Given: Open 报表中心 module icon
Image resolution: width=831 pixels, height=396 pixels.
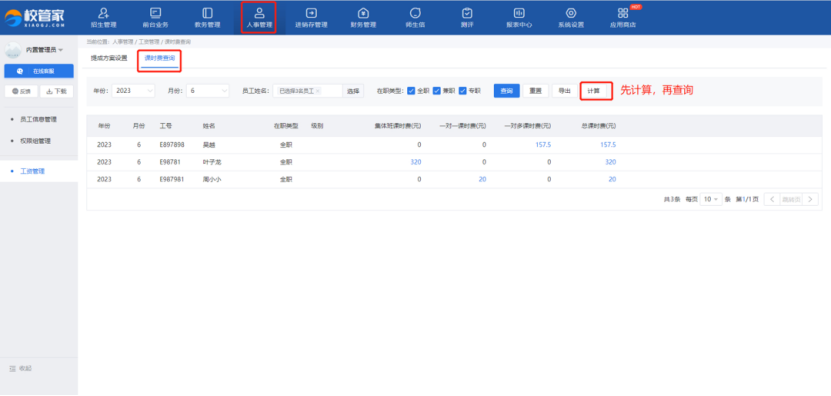Looking at the screenshot, I should point(519,13).
